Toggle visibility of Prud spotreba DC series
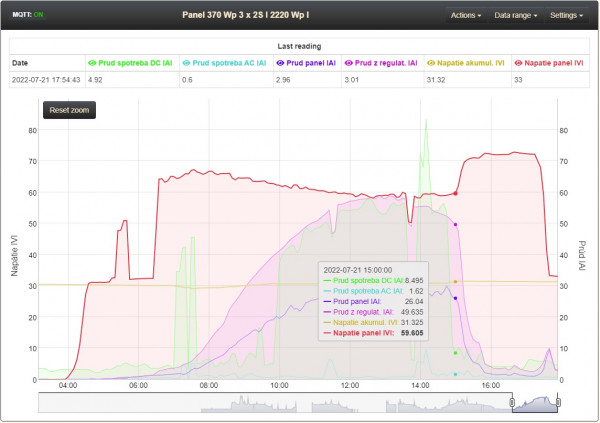 [x=92, y=63]
